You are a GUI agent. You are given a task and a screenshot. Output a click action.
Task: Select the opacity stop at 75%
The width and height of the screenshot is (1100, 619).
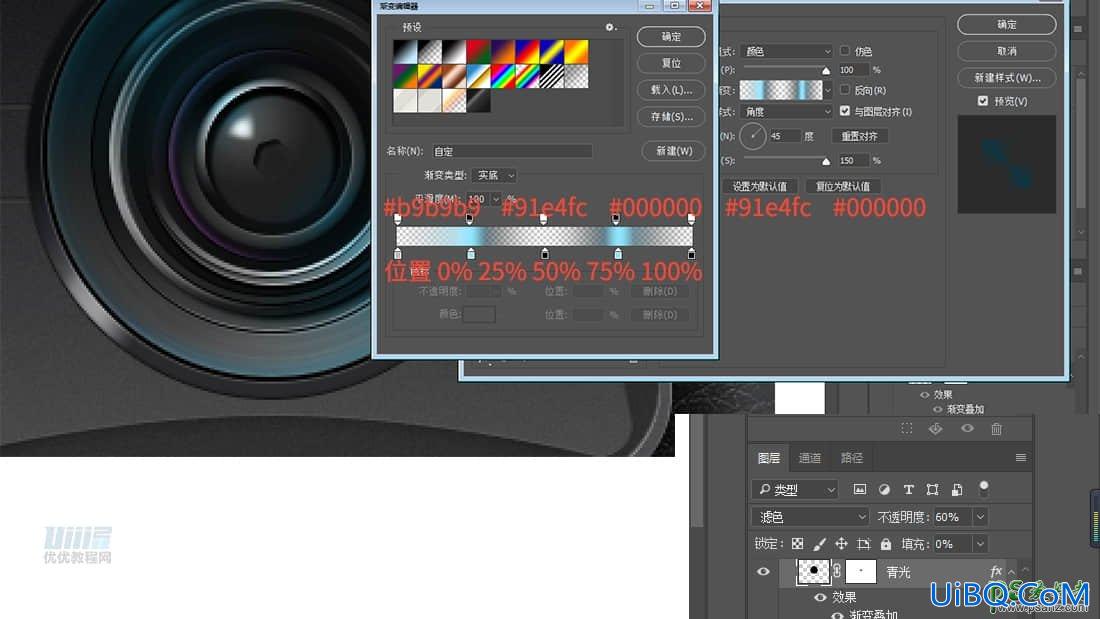615,220
